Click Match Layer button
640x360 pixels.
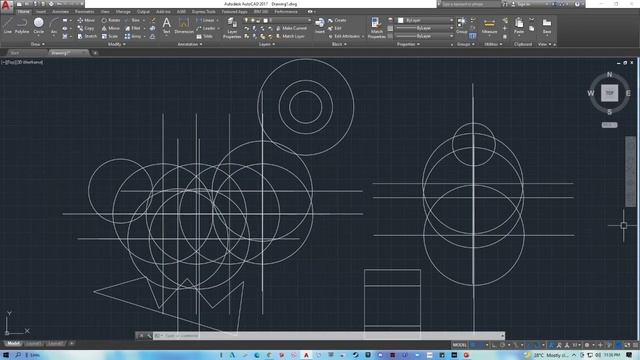point(290,36)
